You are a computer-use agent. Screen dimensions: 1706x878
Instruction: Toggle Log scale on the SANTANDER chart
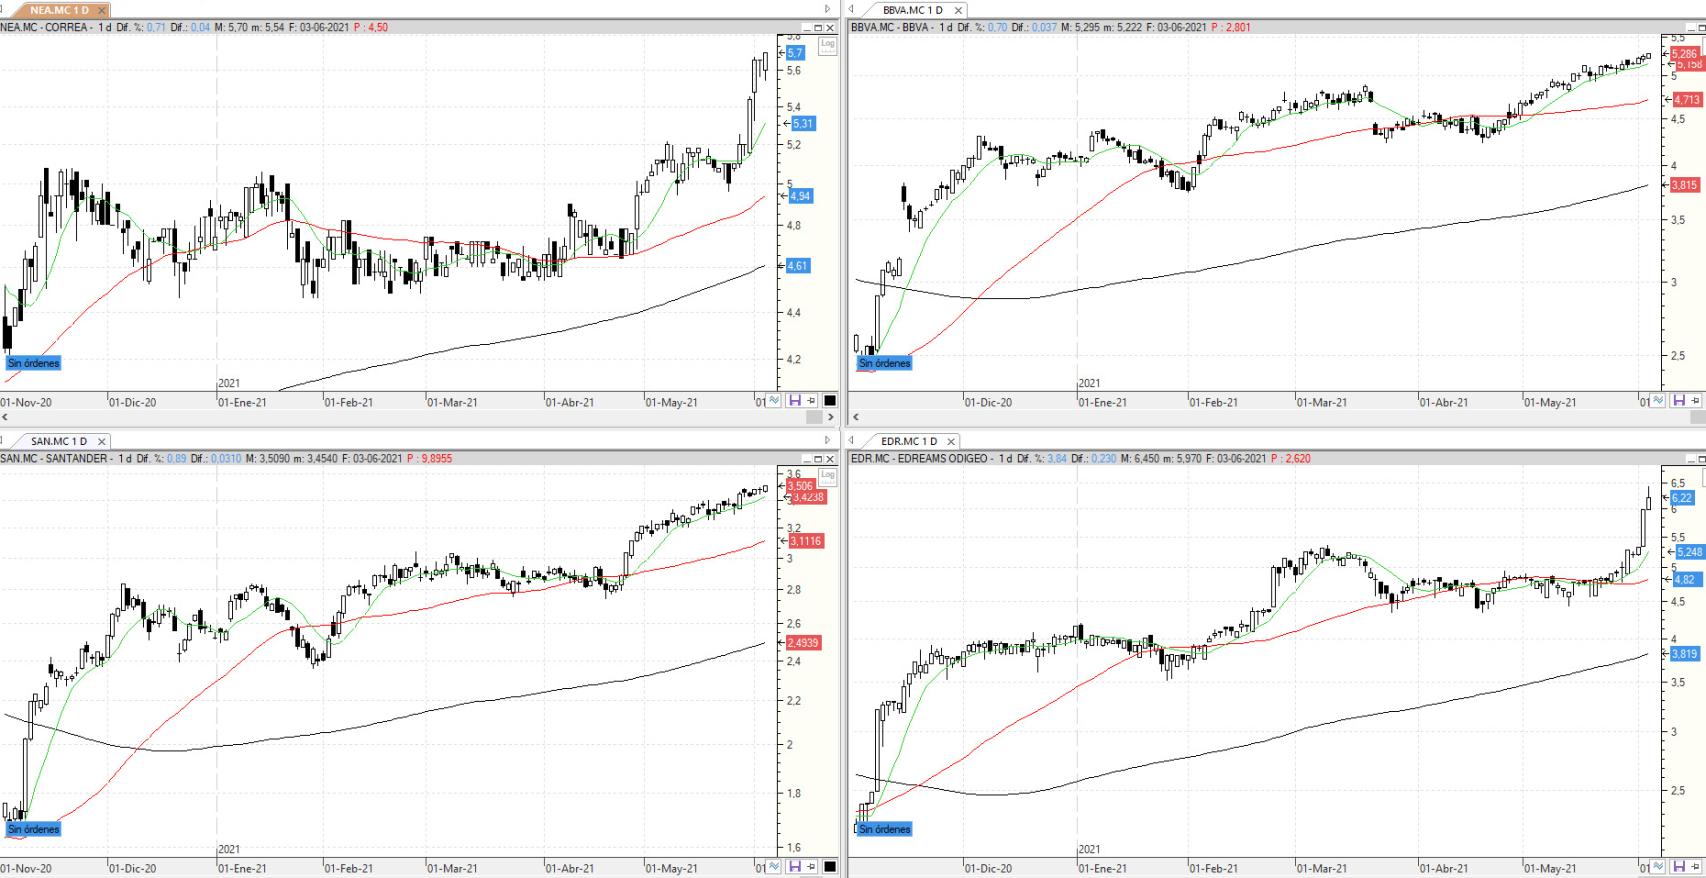(x=827, y=476)
